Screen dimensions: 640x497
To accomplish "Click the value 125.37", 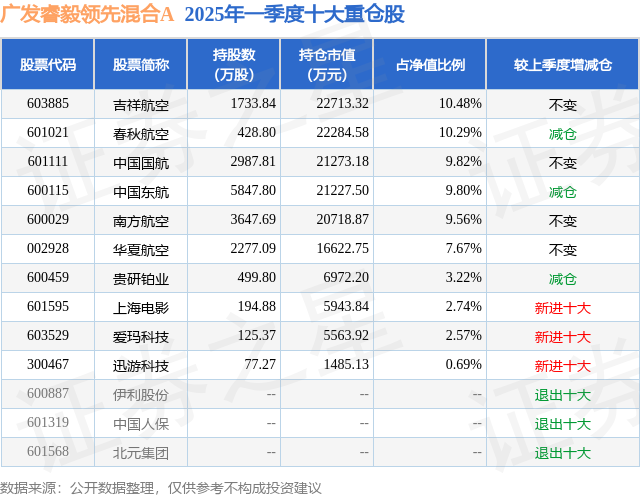I will pyautogui.click(x=257, y=335).
